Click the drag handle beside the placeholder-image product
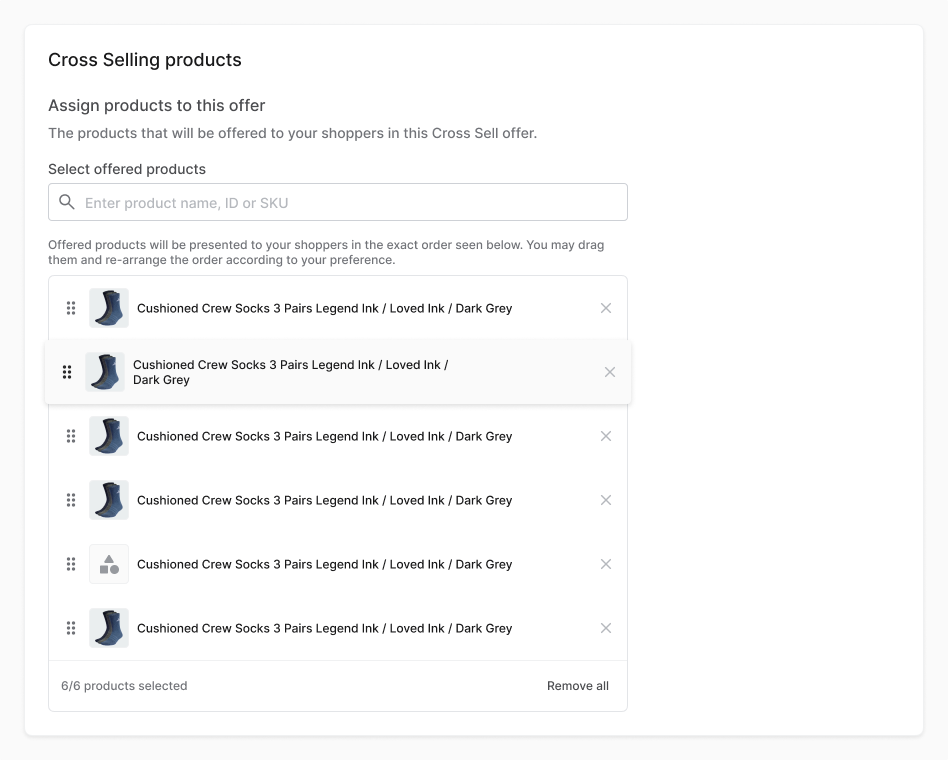The image size is (948, 760). pyautogui.click(x=71, y=564)
